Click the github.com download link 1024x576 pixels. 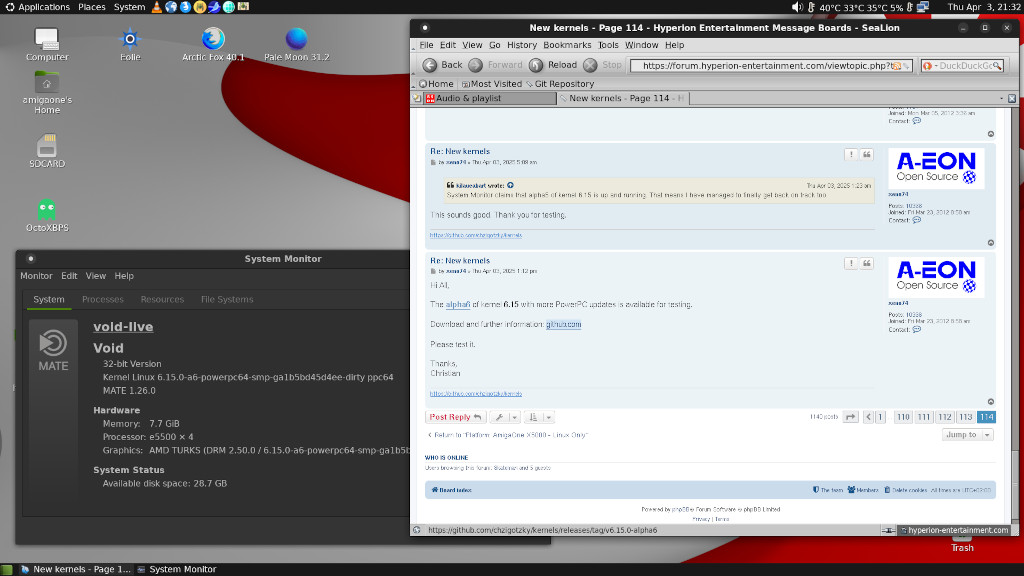564,325
